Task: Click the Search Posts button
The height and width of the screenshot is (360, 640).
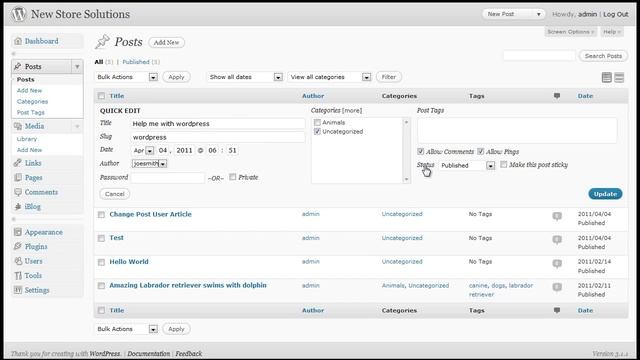Action: tap(603, 56)
